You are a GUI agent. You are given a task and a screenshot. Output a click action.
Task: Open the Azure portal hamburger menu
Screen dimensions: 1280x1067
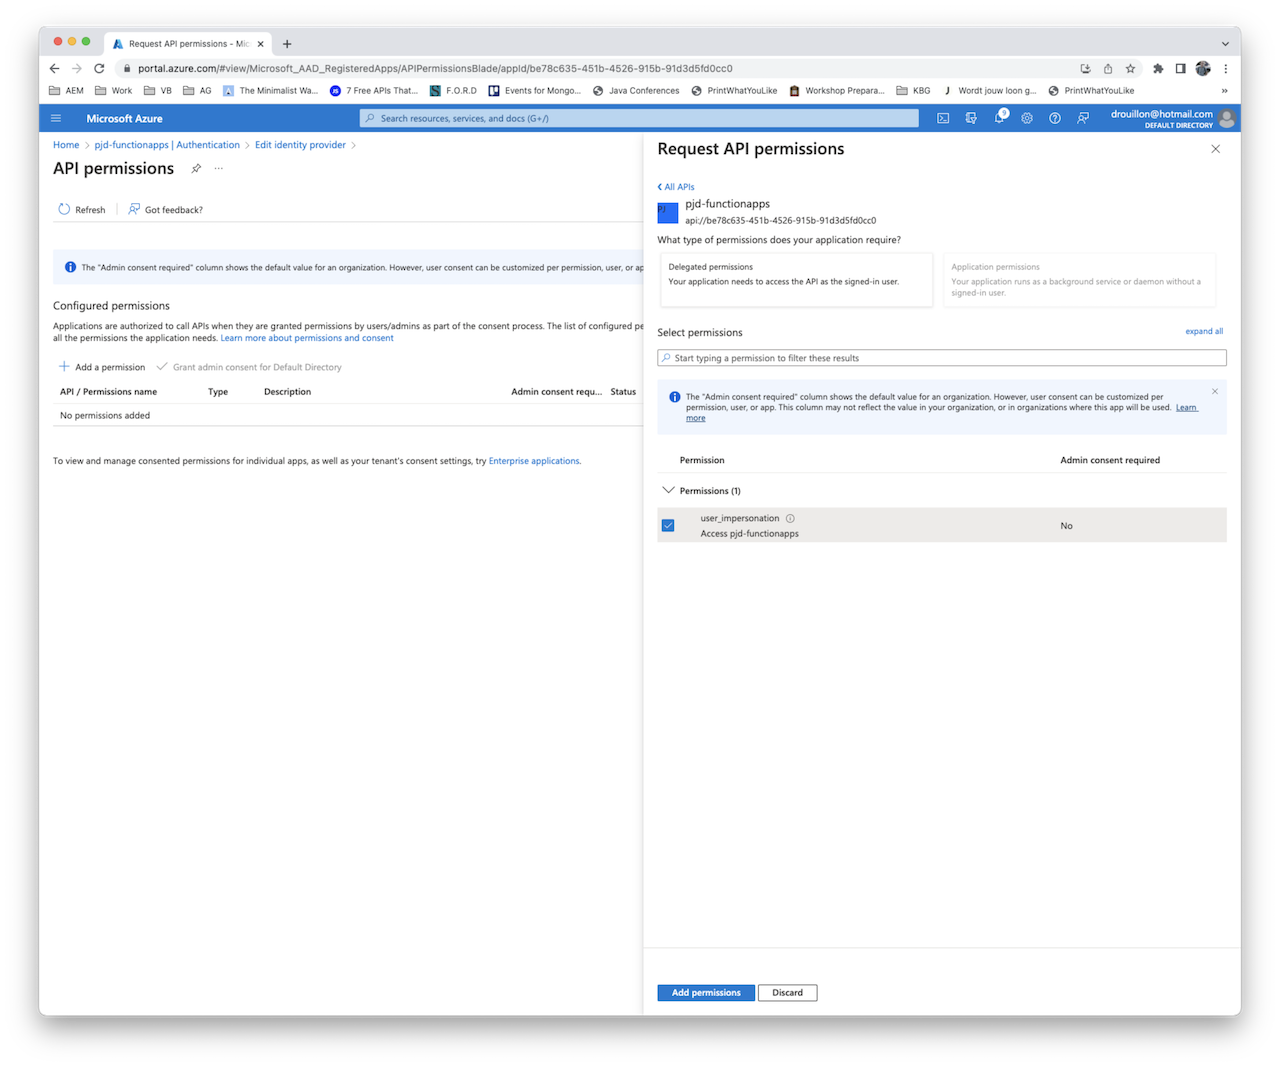[56, 118]
